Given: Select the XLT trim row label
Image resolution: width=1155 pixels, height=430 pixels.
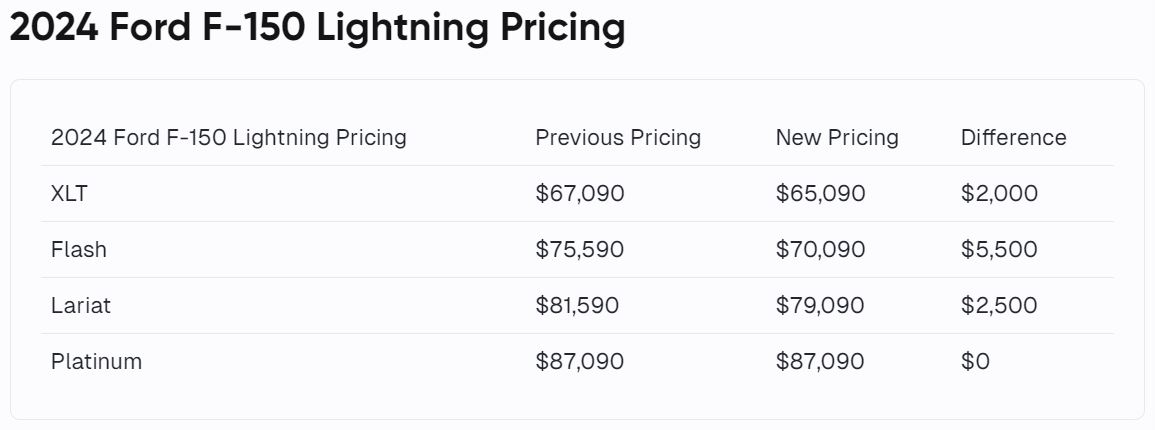Looking at the screenshot, I should coord(70,193).
